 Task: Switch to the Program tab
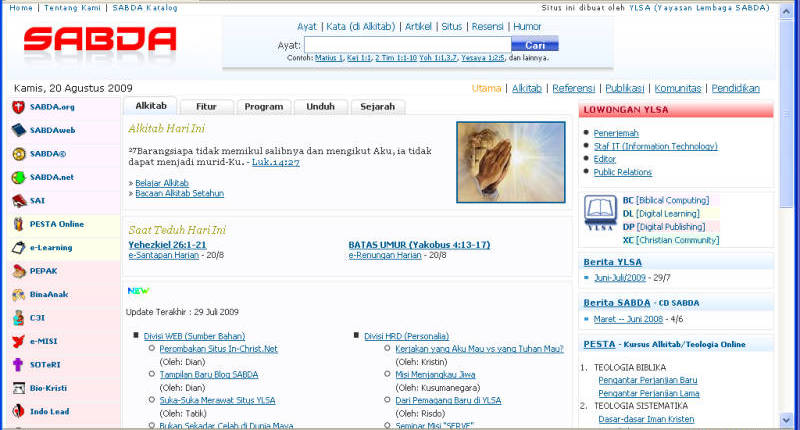(x=263, y=107)
